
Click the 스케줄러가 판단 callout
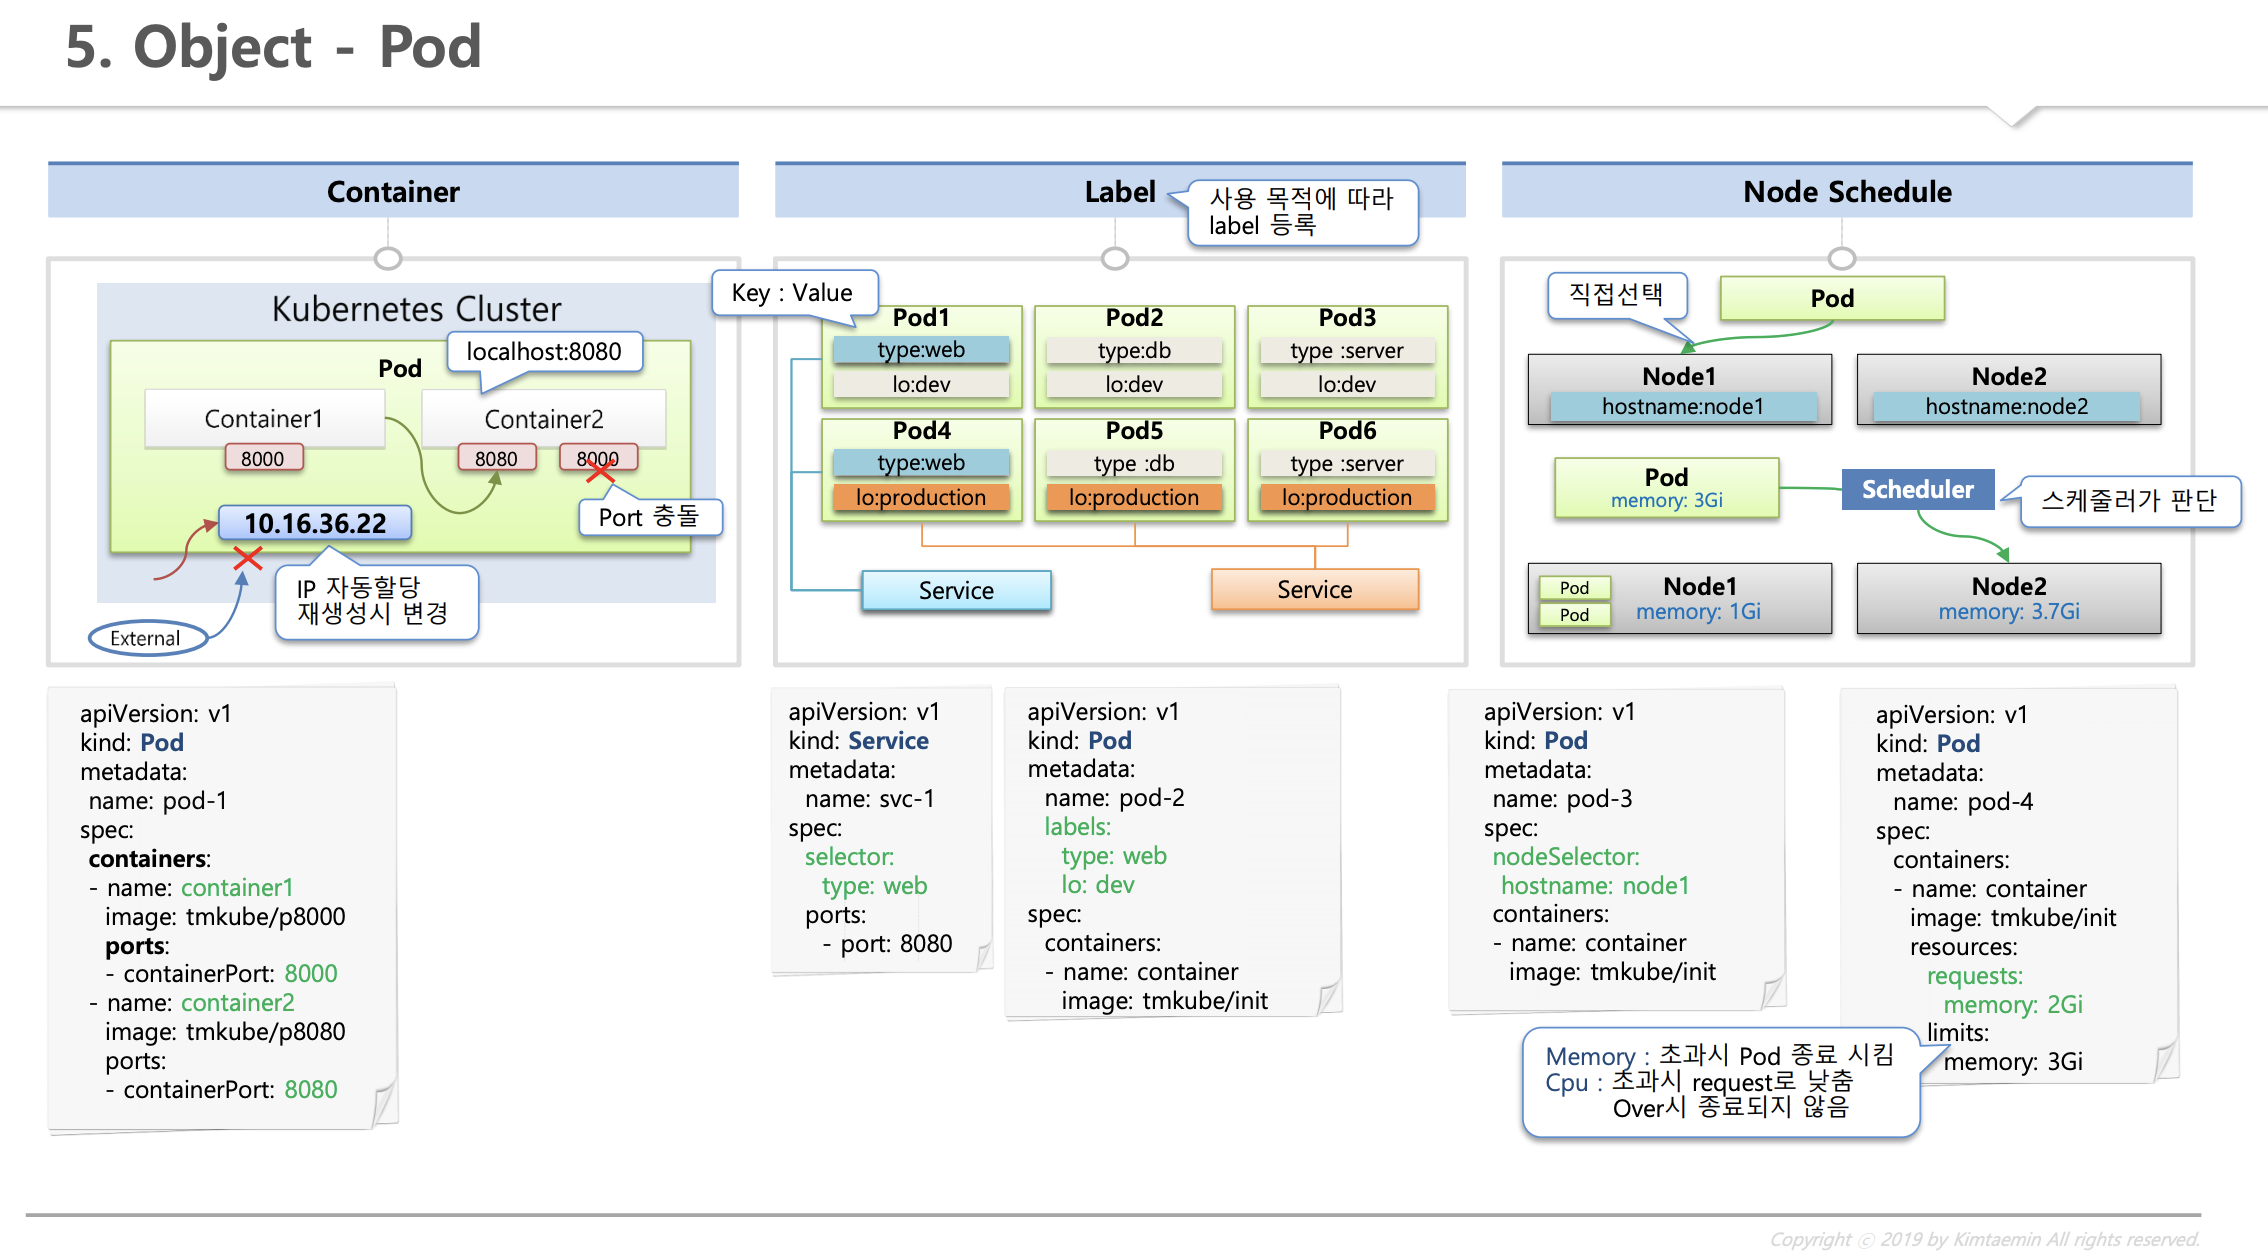click(2129, 501)
